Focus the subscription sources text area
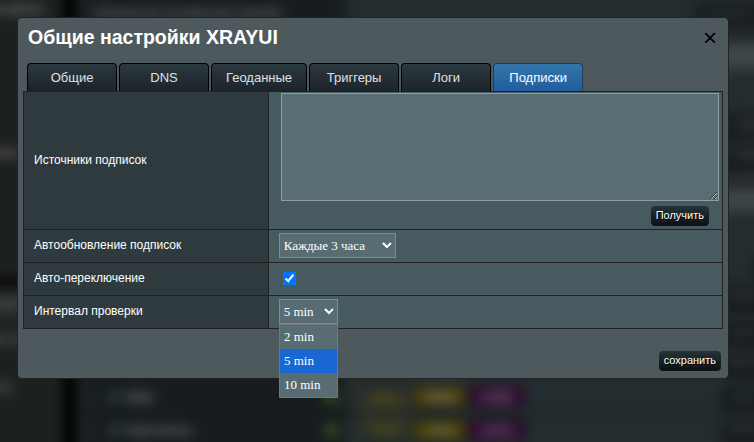Screen dimensions: 754x442 coord(499,147)
